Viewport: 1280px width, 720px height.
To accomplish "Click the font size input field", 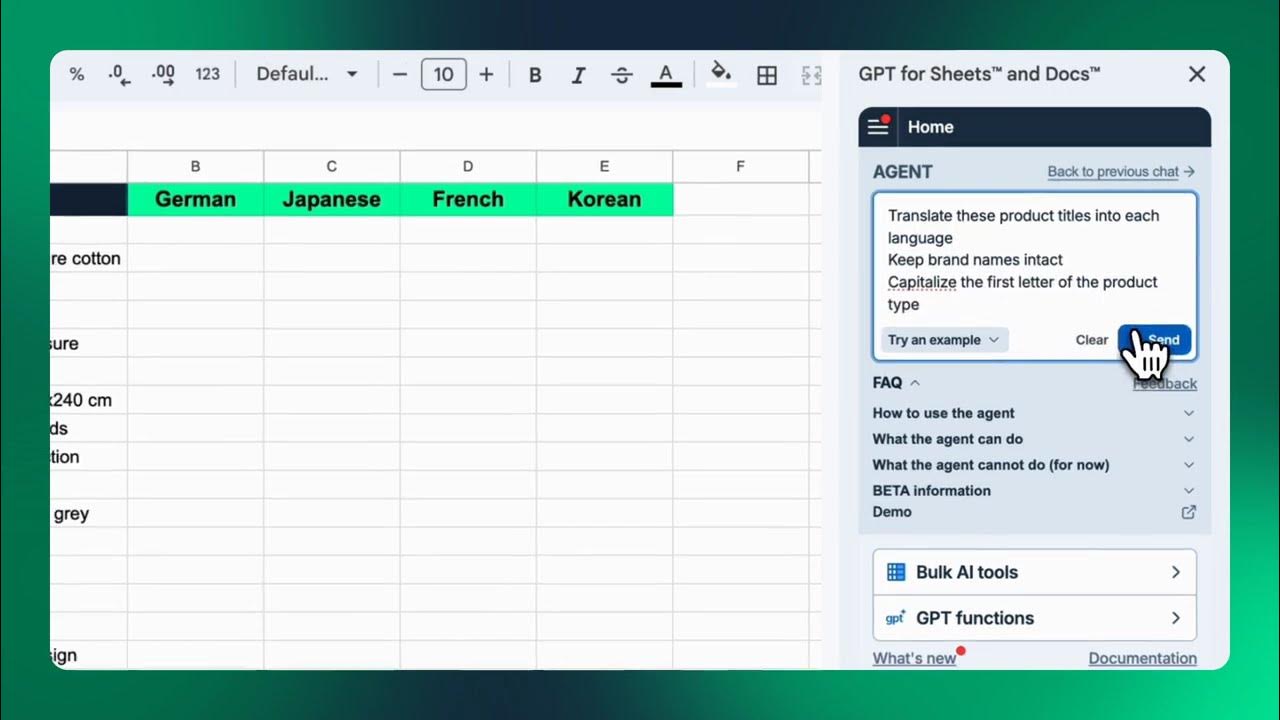I will [x=444, y=74].
